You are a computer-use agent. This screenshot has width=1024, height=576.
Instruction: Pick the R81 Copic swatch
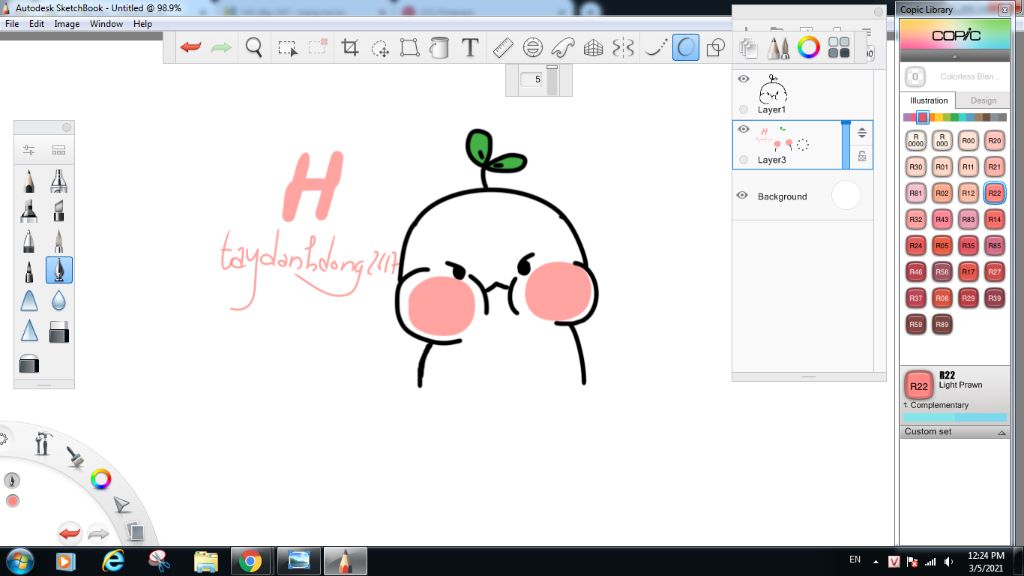coord(916,193)
